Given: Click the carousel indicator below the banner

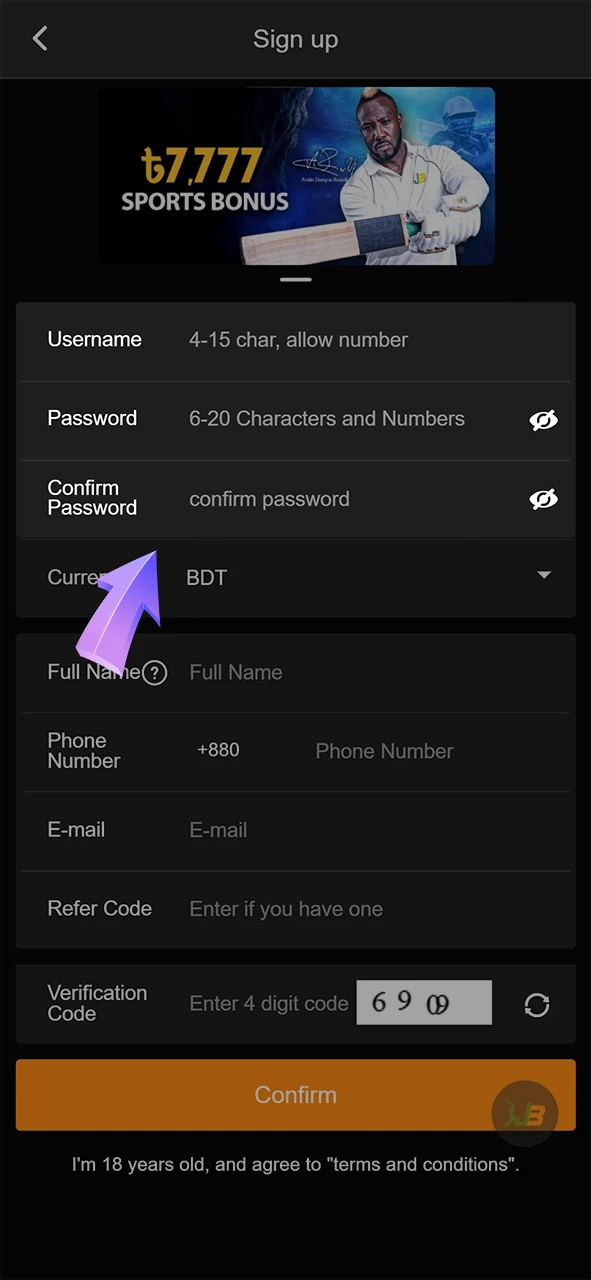Looking at the screenshot, I should (x=295, y=280).
